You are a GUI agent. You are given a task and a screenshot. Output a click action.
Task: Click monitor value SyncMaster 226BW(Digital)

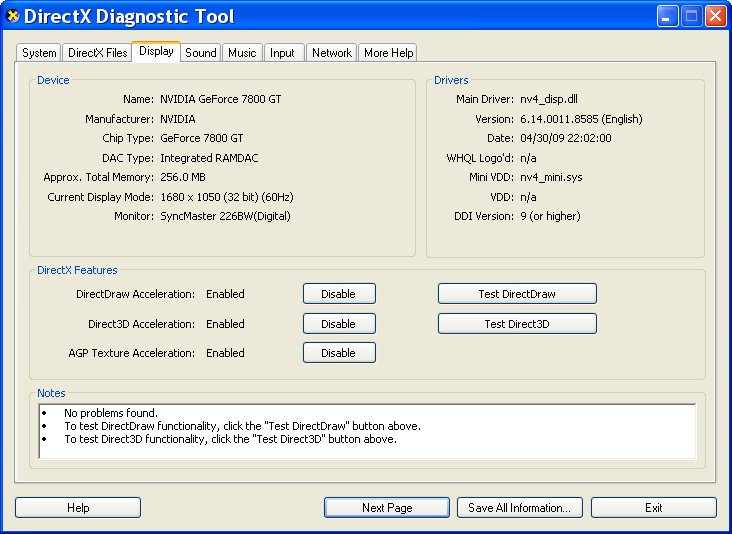click(225, 216)
